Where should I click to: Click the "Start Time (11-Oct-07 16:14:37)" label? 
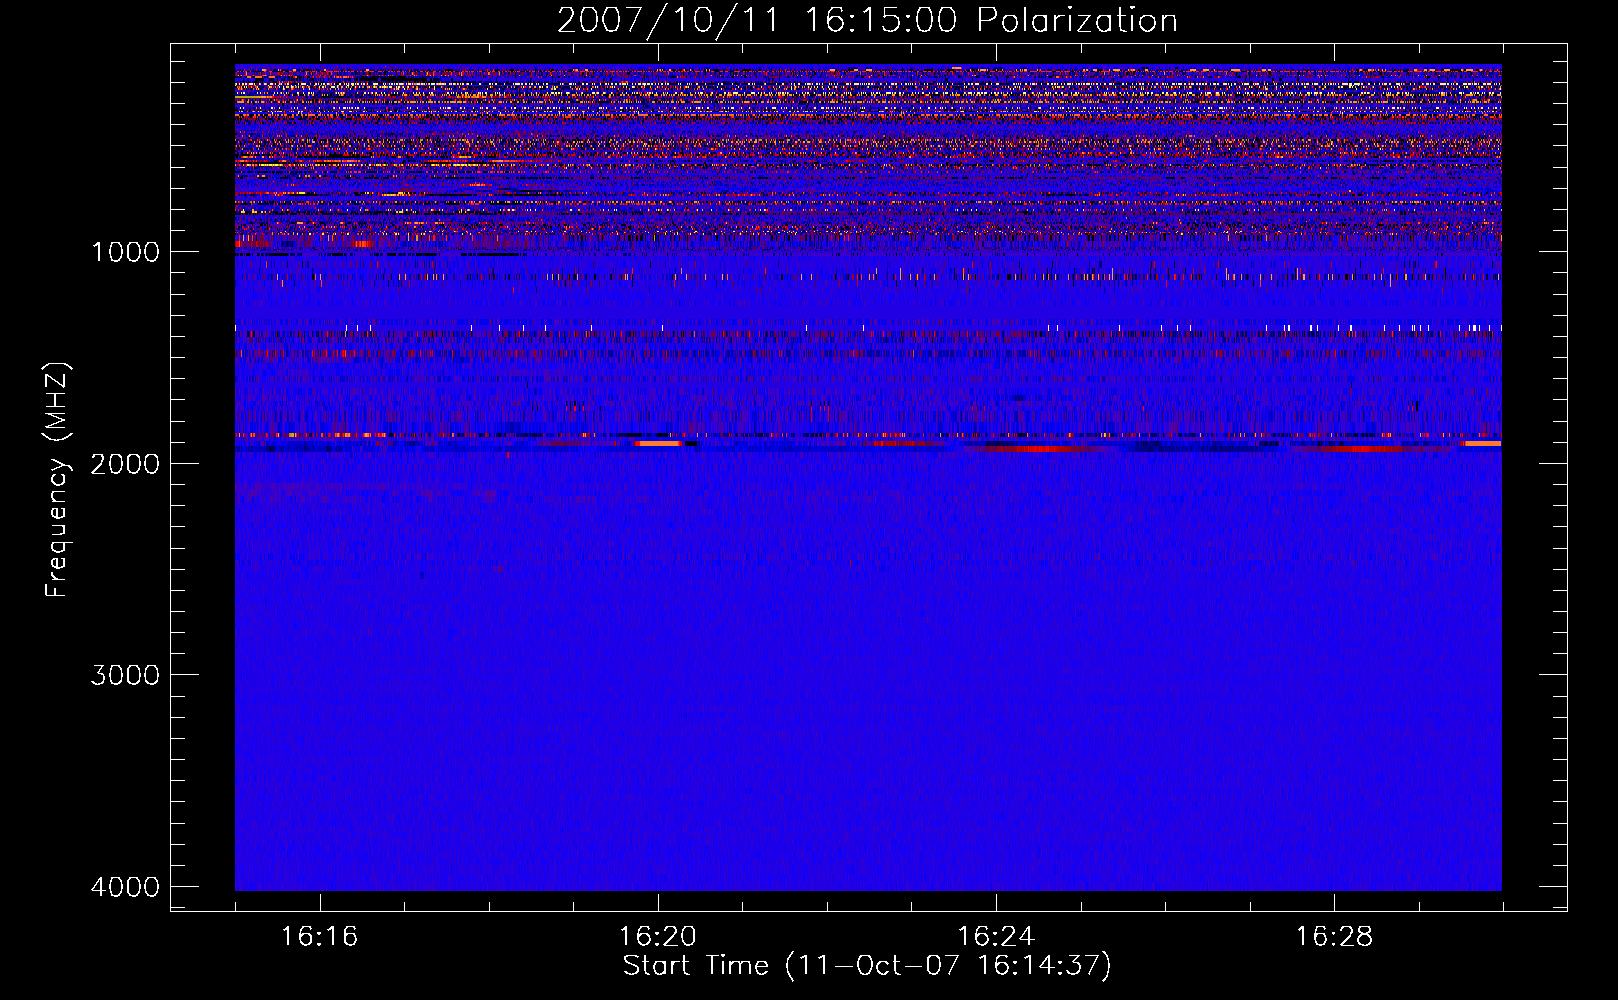(x=867, y=965)
